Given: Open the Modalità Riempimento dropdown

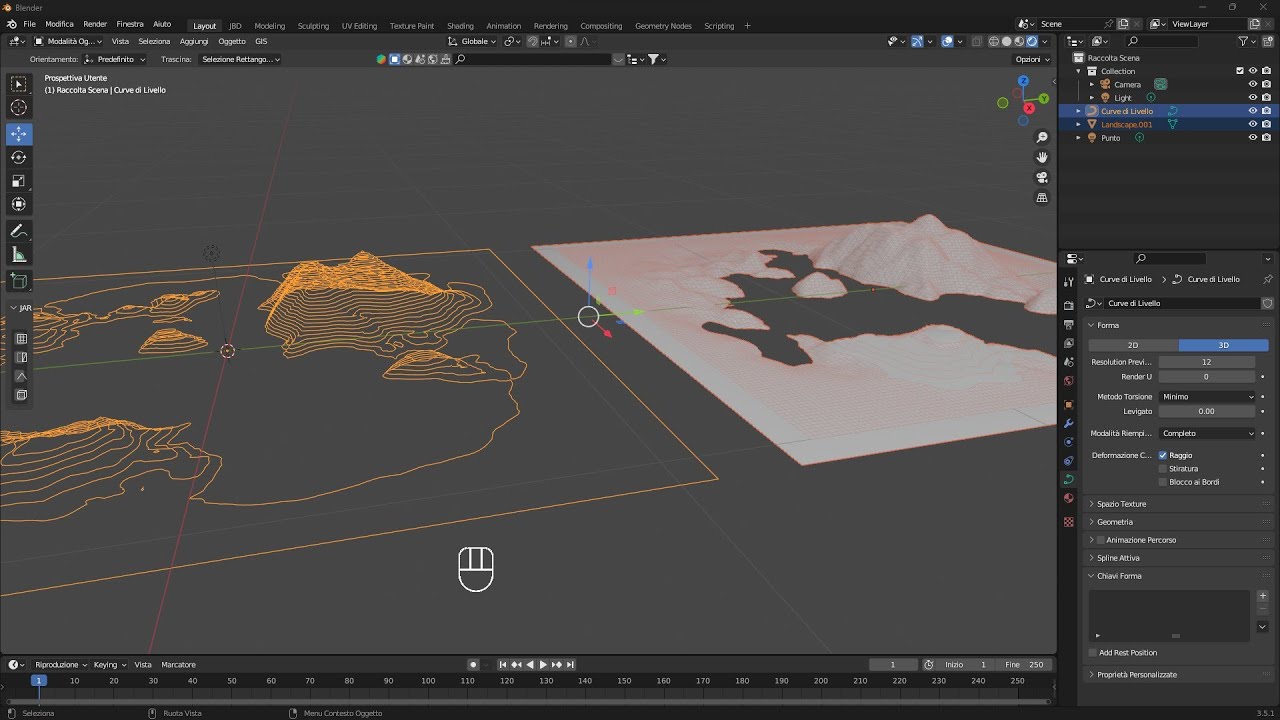Looking at the screenshot, I should coord(1207,433).
